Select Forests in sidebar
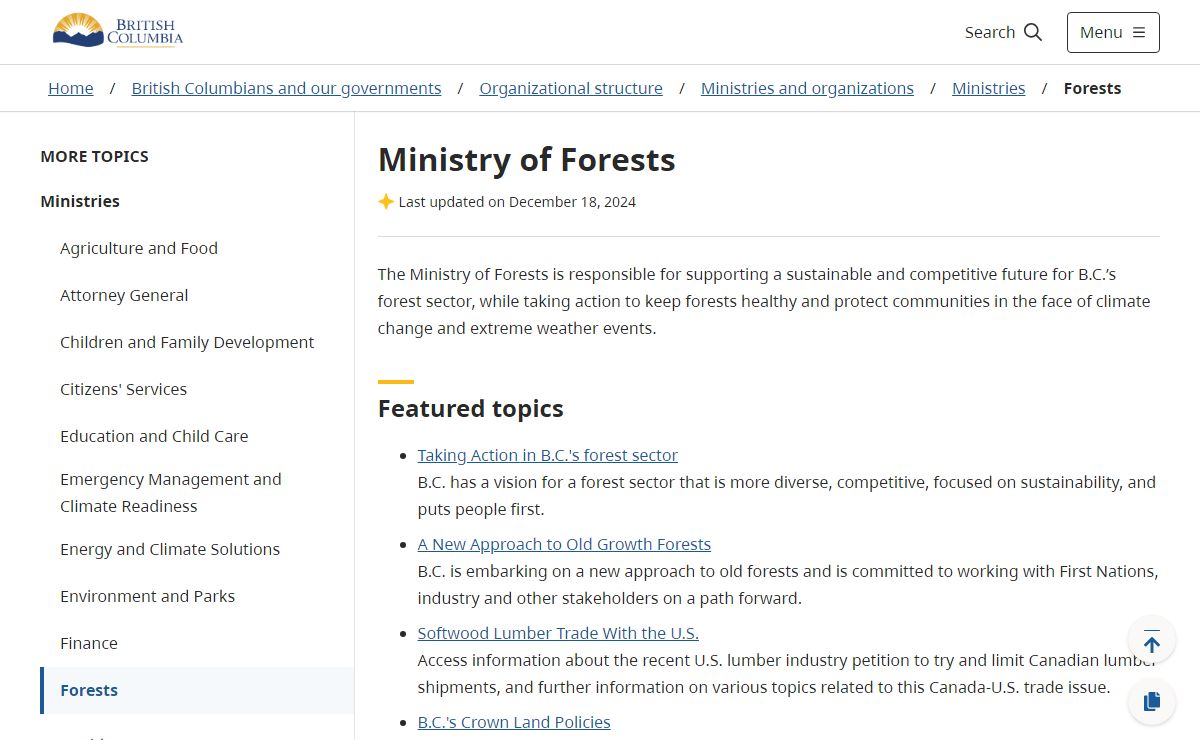The height and width of the screenshot is (740, 1200). click(x=197, y=690)
